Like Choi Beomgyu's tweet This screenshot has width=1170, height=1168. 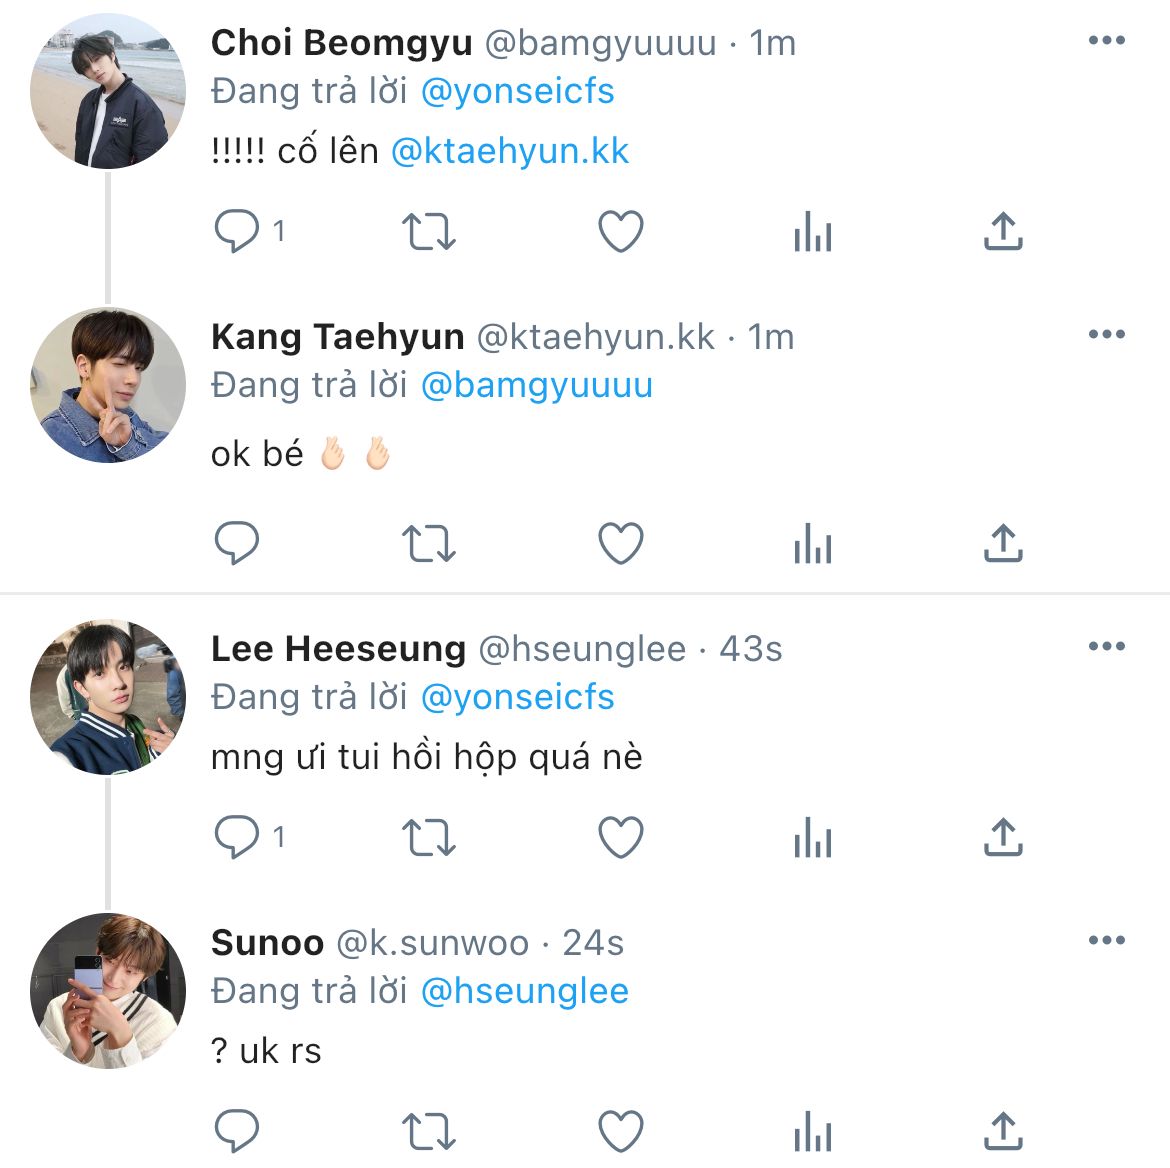point(620,233)
